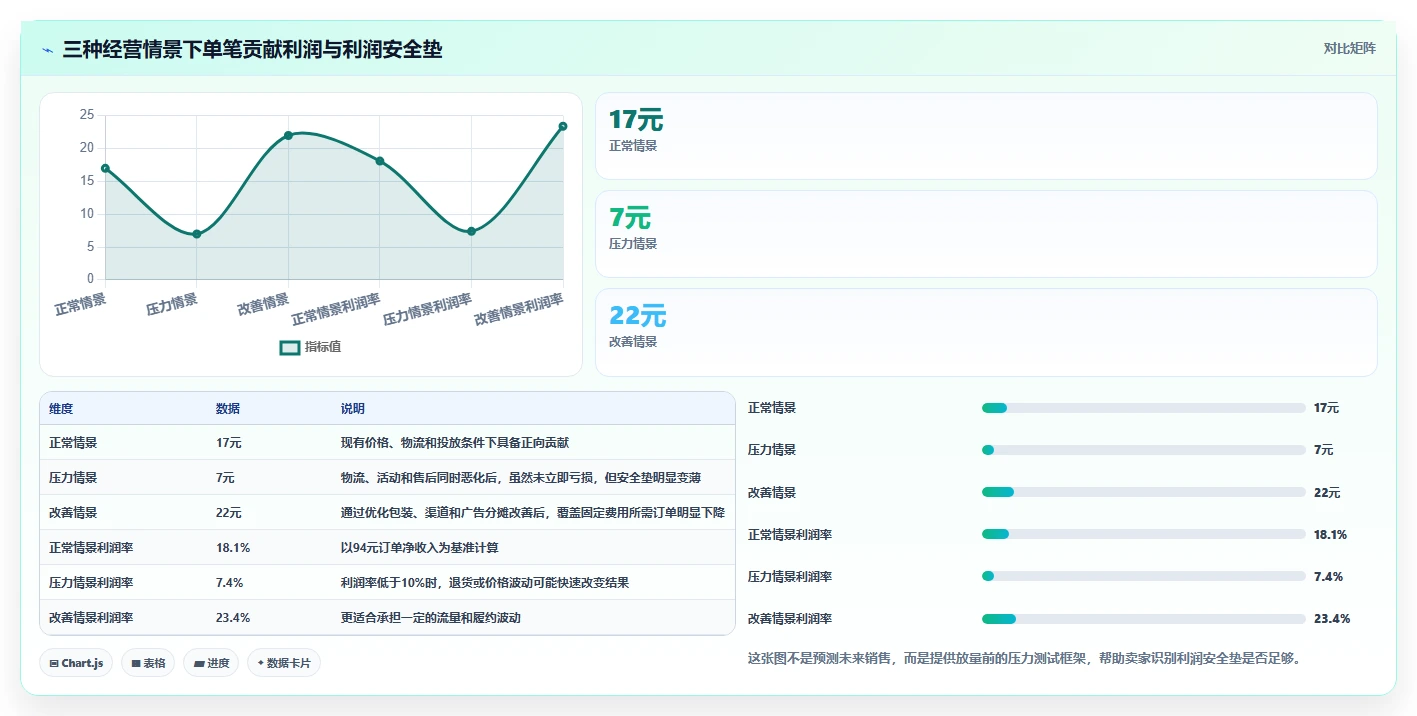Image resolution: width=1417 pixels, height=716 pixels.
Task: Click the 18.1% table value
Action: click(233, 548)
